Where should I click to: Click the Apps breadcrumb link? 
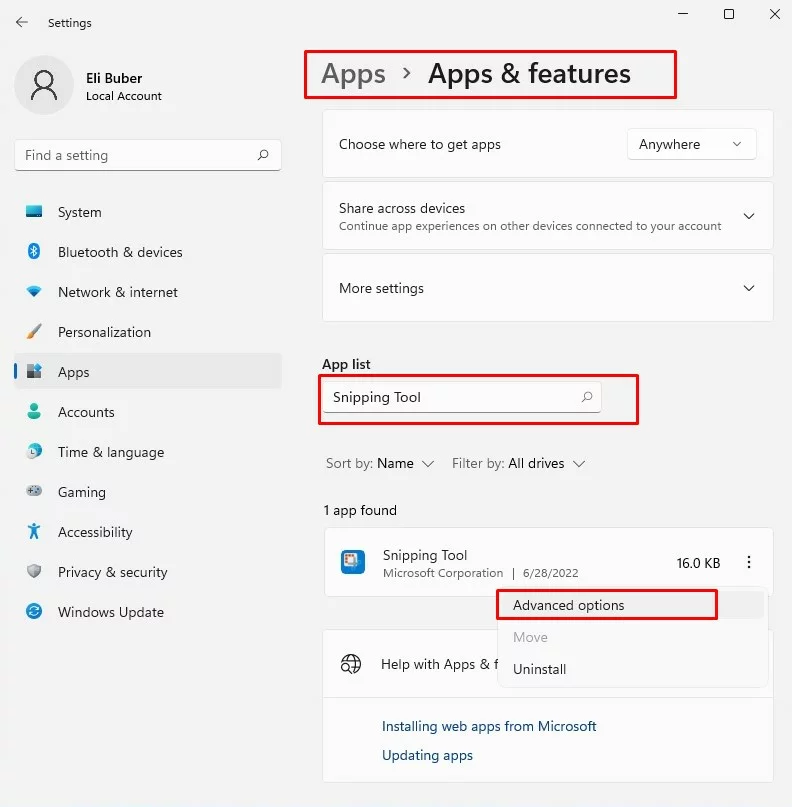pyautogui.click(x=354, y=74)
